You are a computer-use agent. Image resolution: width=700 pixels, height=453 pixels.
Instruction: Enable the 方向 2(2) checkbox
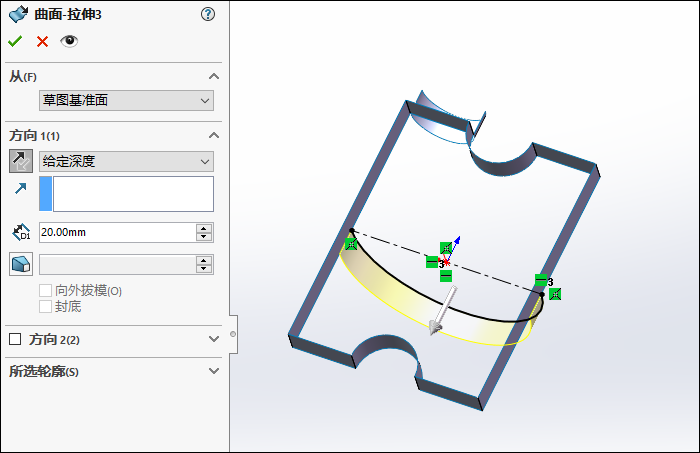pyautogui.click(x=15, y=339)
